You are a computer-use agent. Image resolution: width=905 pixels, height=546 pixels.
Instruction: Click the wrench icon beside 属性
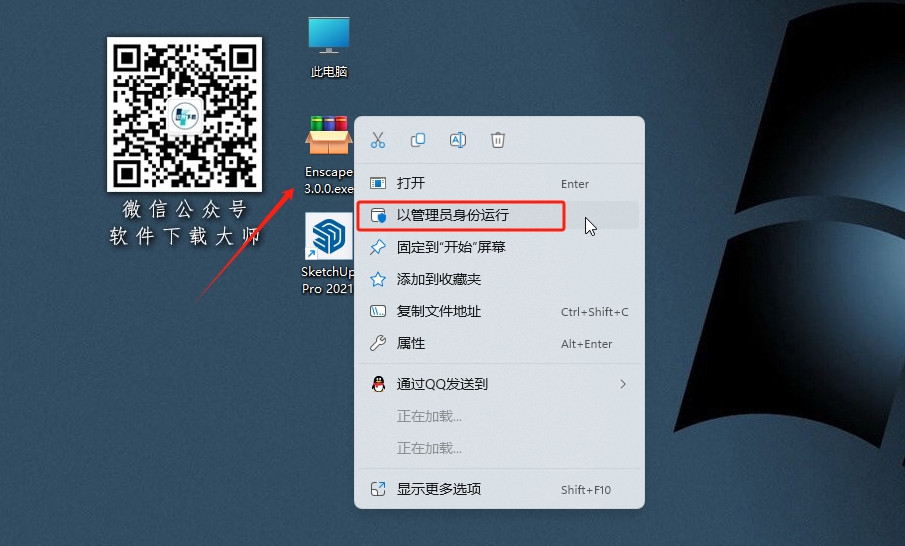click(378, 343)
